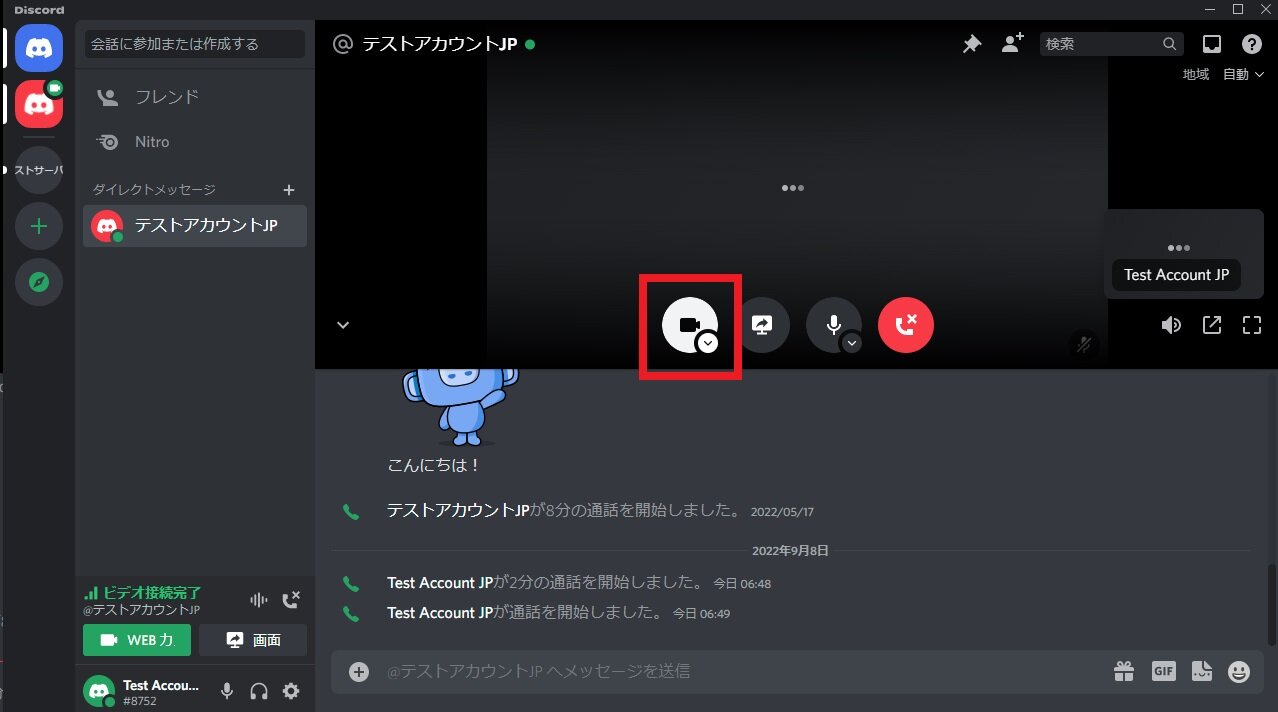Viewport: 1278px width, 712px height.
Task: Click the WEBカ camera button
Action: (x=137, y=640)
